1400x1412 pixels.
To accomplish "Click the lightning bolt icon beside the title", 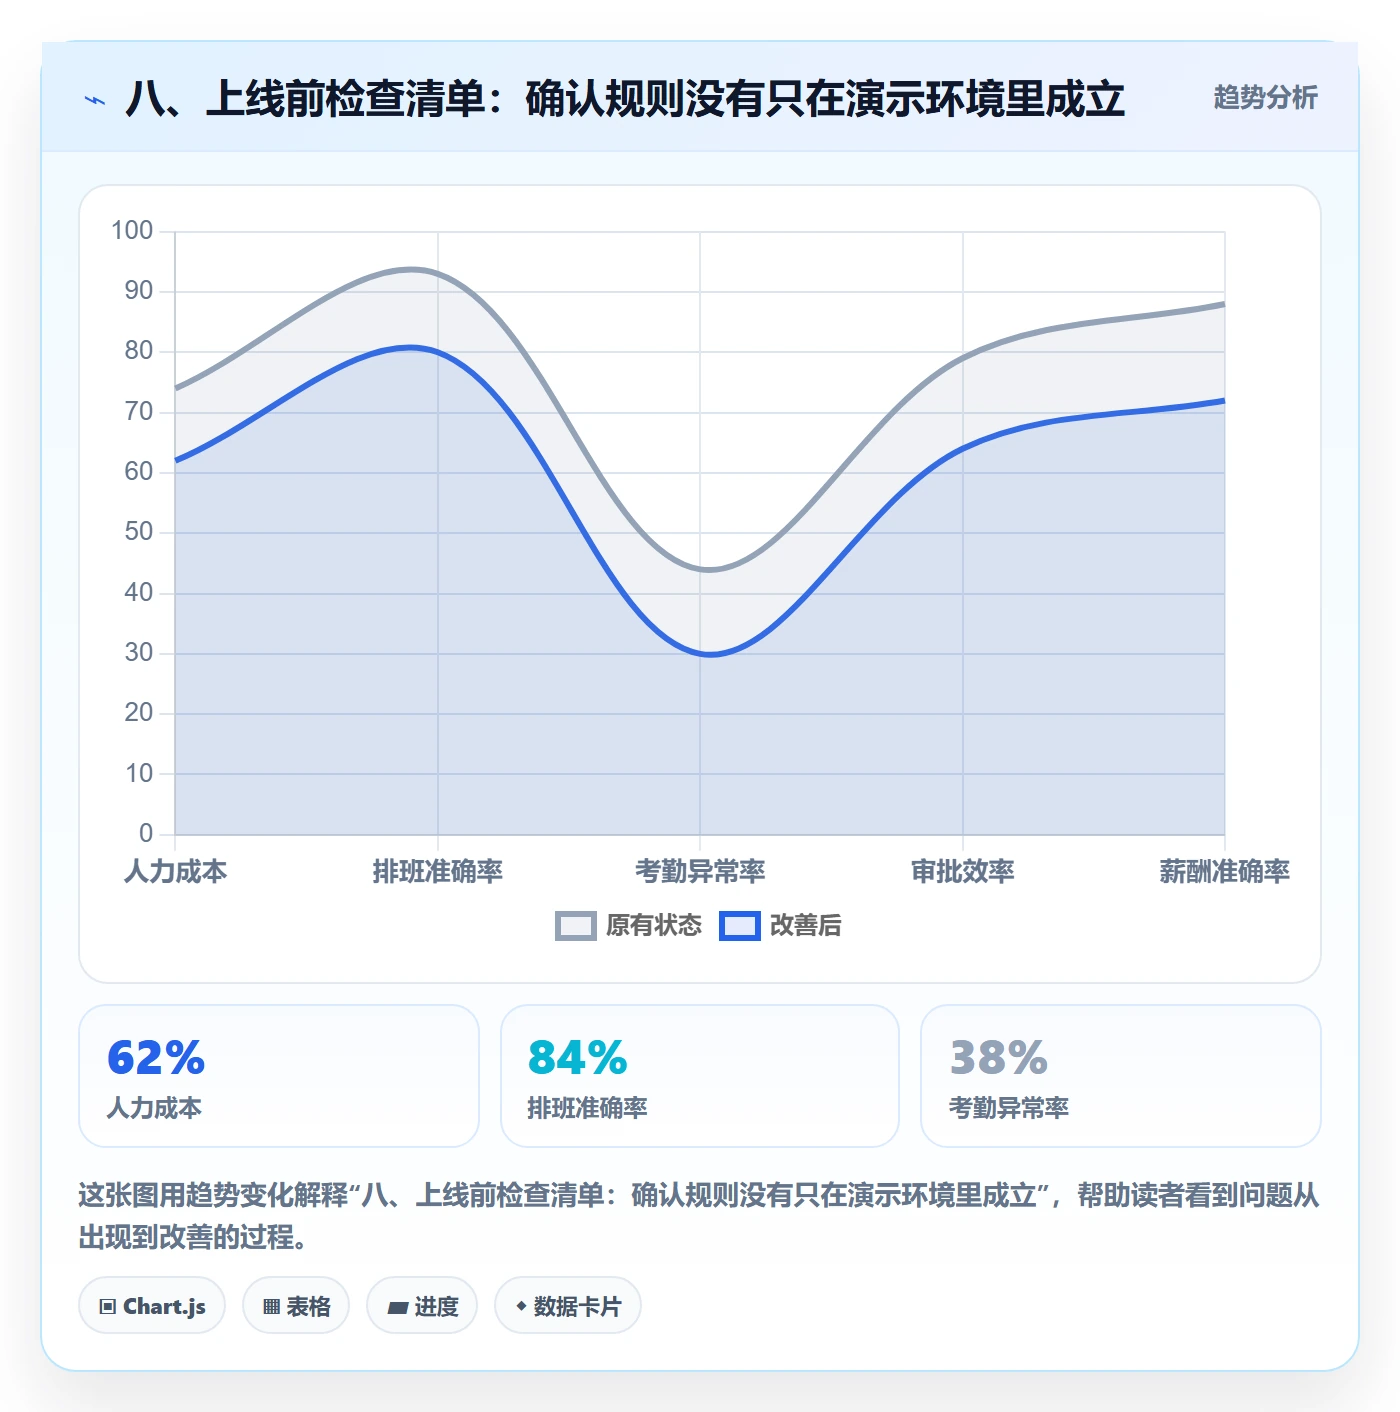I will 95,99.
